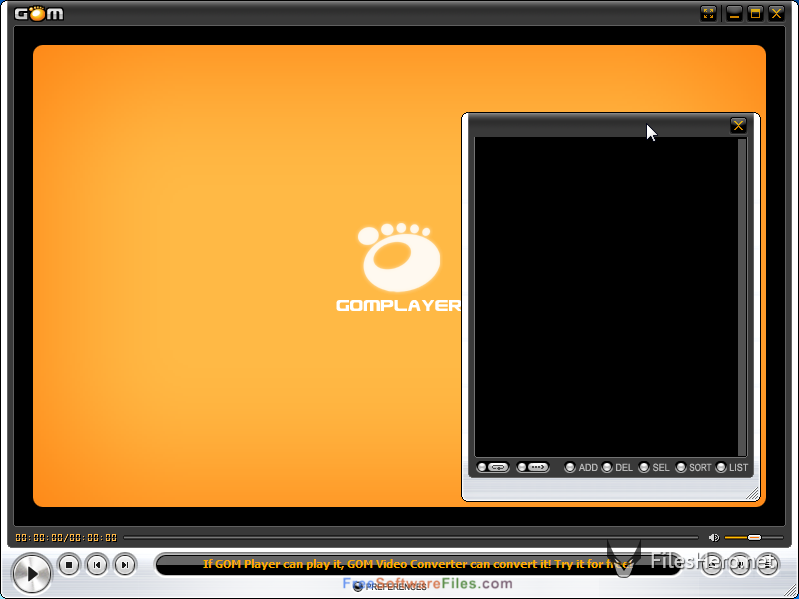
Task: Open the GOM logo menu
Action: point(39,13)
